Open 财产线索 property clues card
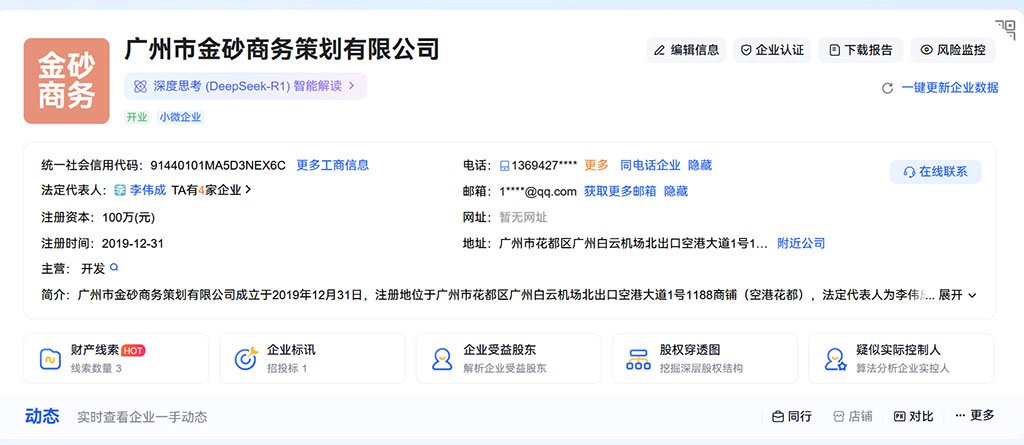The width and height of the screenshot is (1024, 445). (x=116, y=358)
